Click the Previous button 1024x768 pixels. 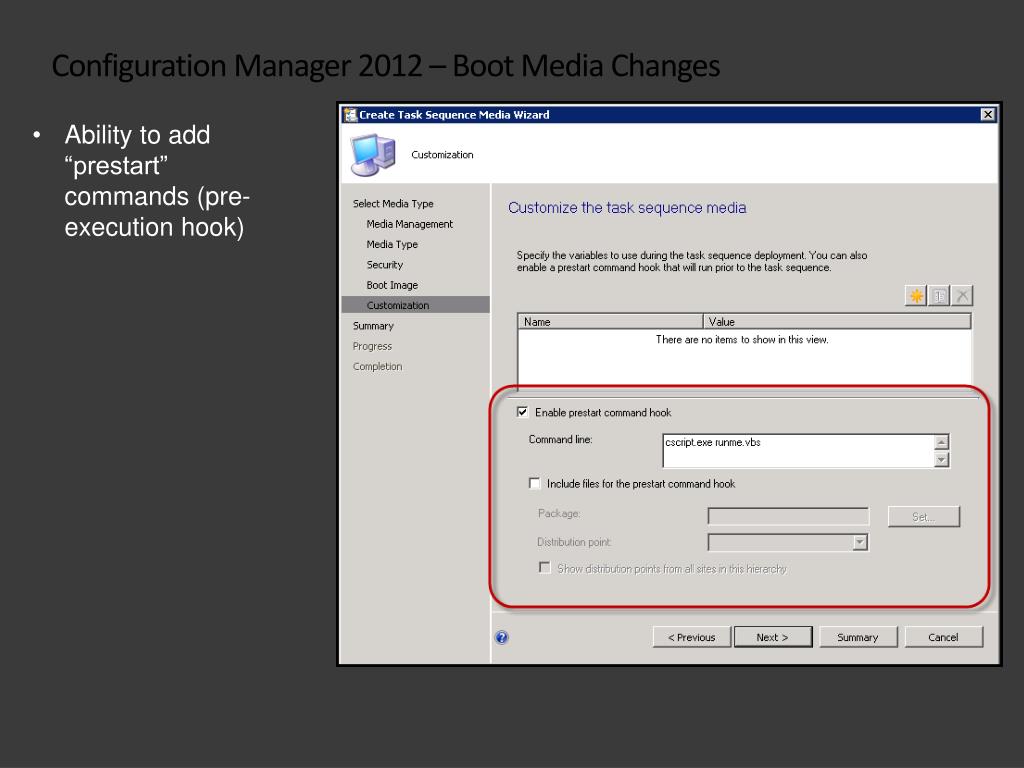(x=692, y=637)
